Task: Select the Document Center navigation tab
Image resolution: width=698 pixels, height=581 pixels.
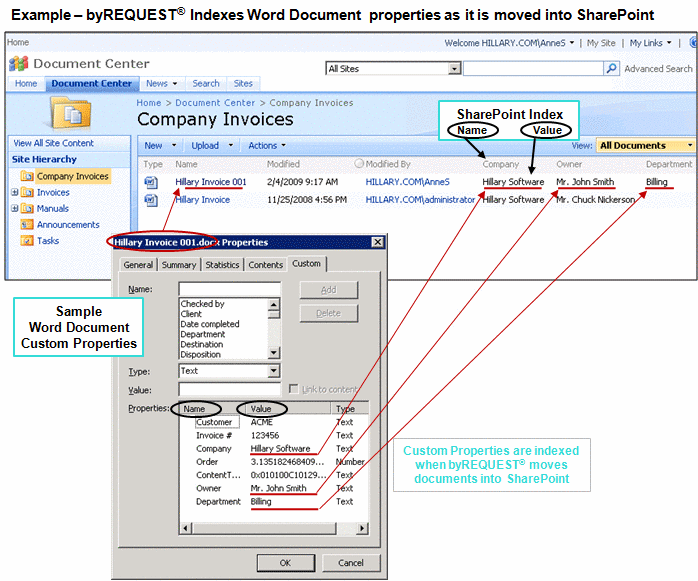Action: pyautogui.click(x=92, y=83)
